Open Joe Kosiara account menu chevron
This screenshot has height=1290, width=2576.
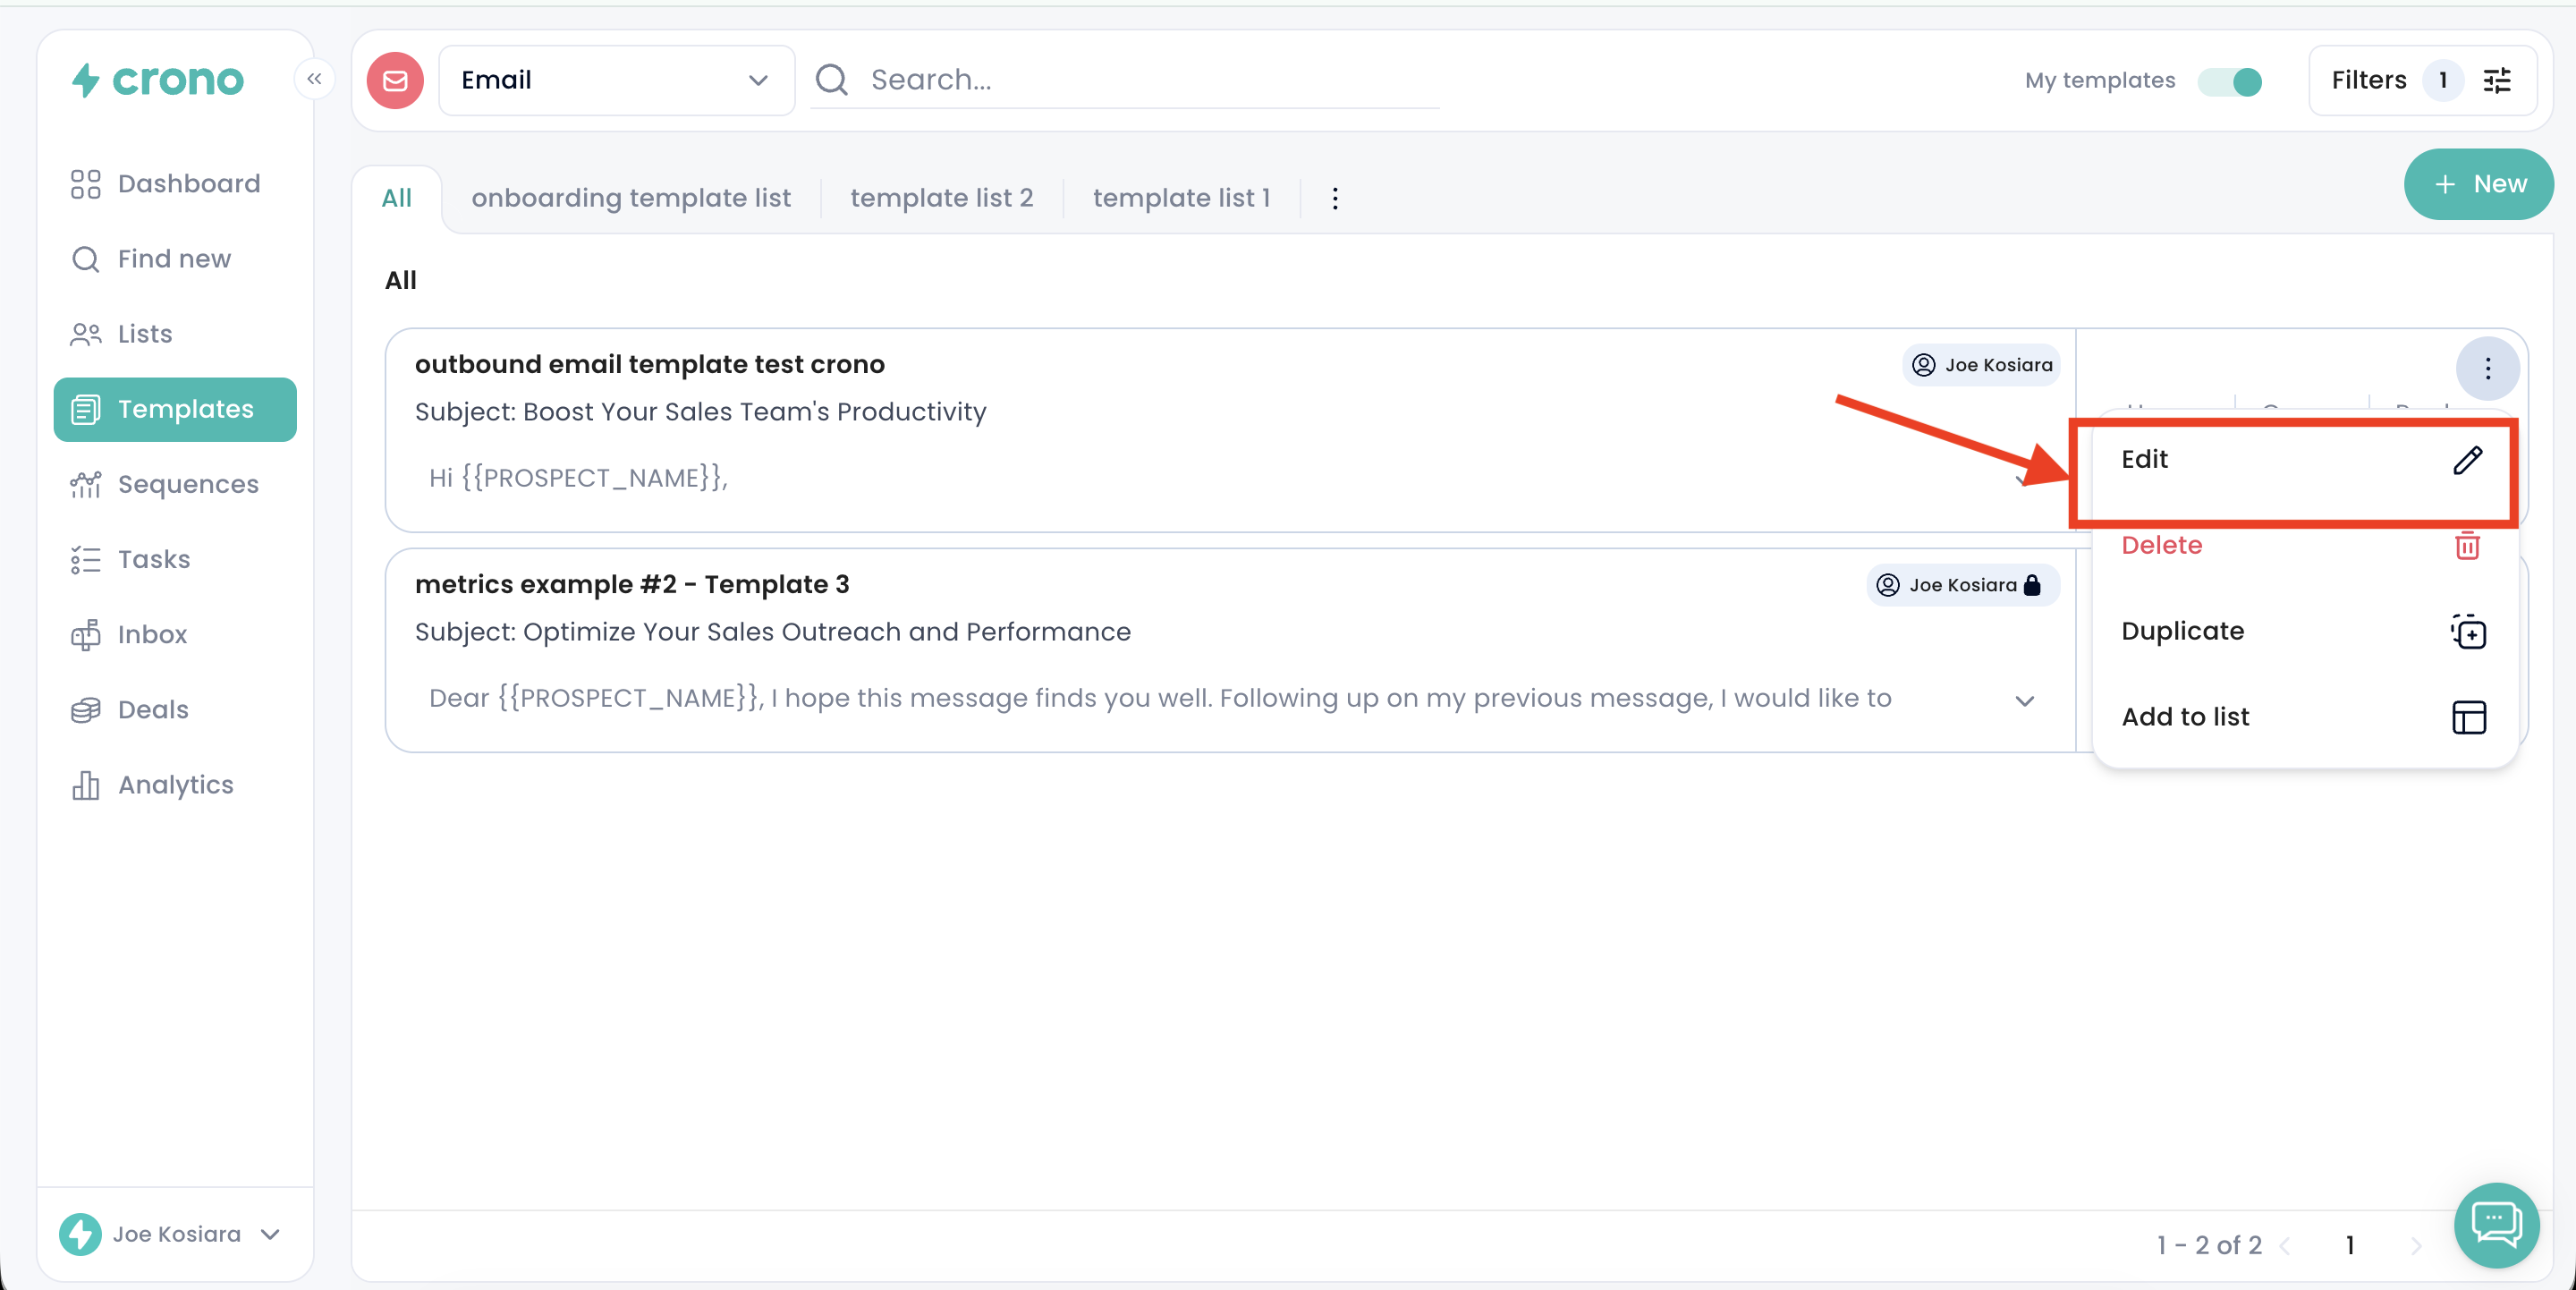click(270, 1234)
